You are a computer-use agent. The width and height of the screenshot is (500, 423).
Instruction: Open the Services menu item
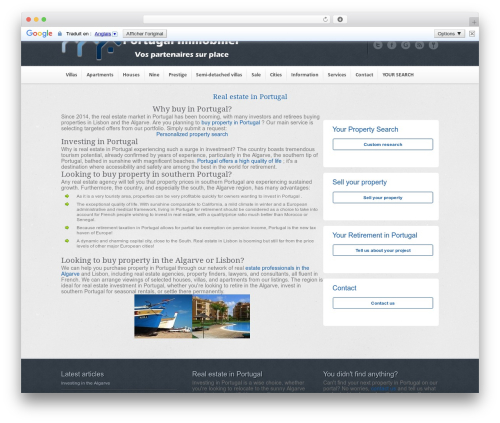click(337, 75)
